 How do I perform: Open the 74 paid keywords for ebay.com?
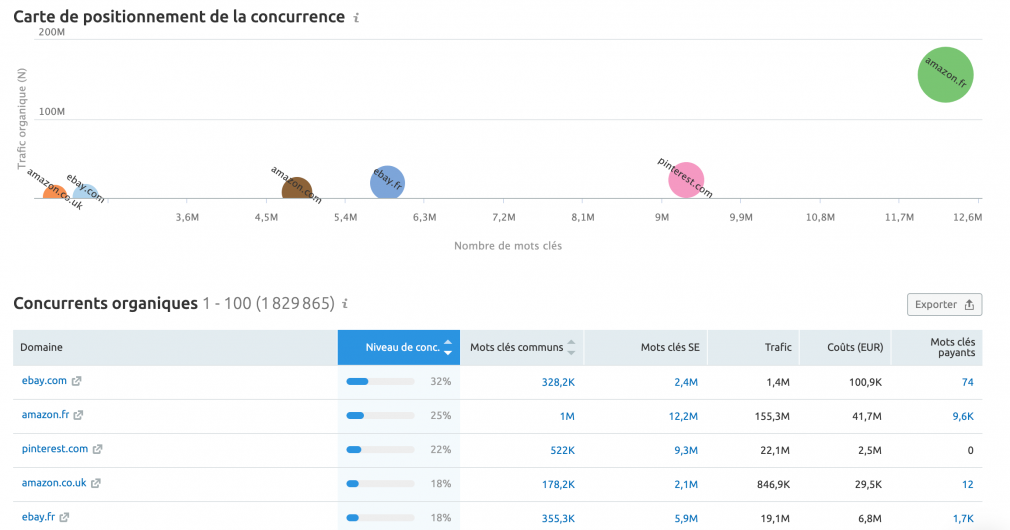tap(967, 382)
